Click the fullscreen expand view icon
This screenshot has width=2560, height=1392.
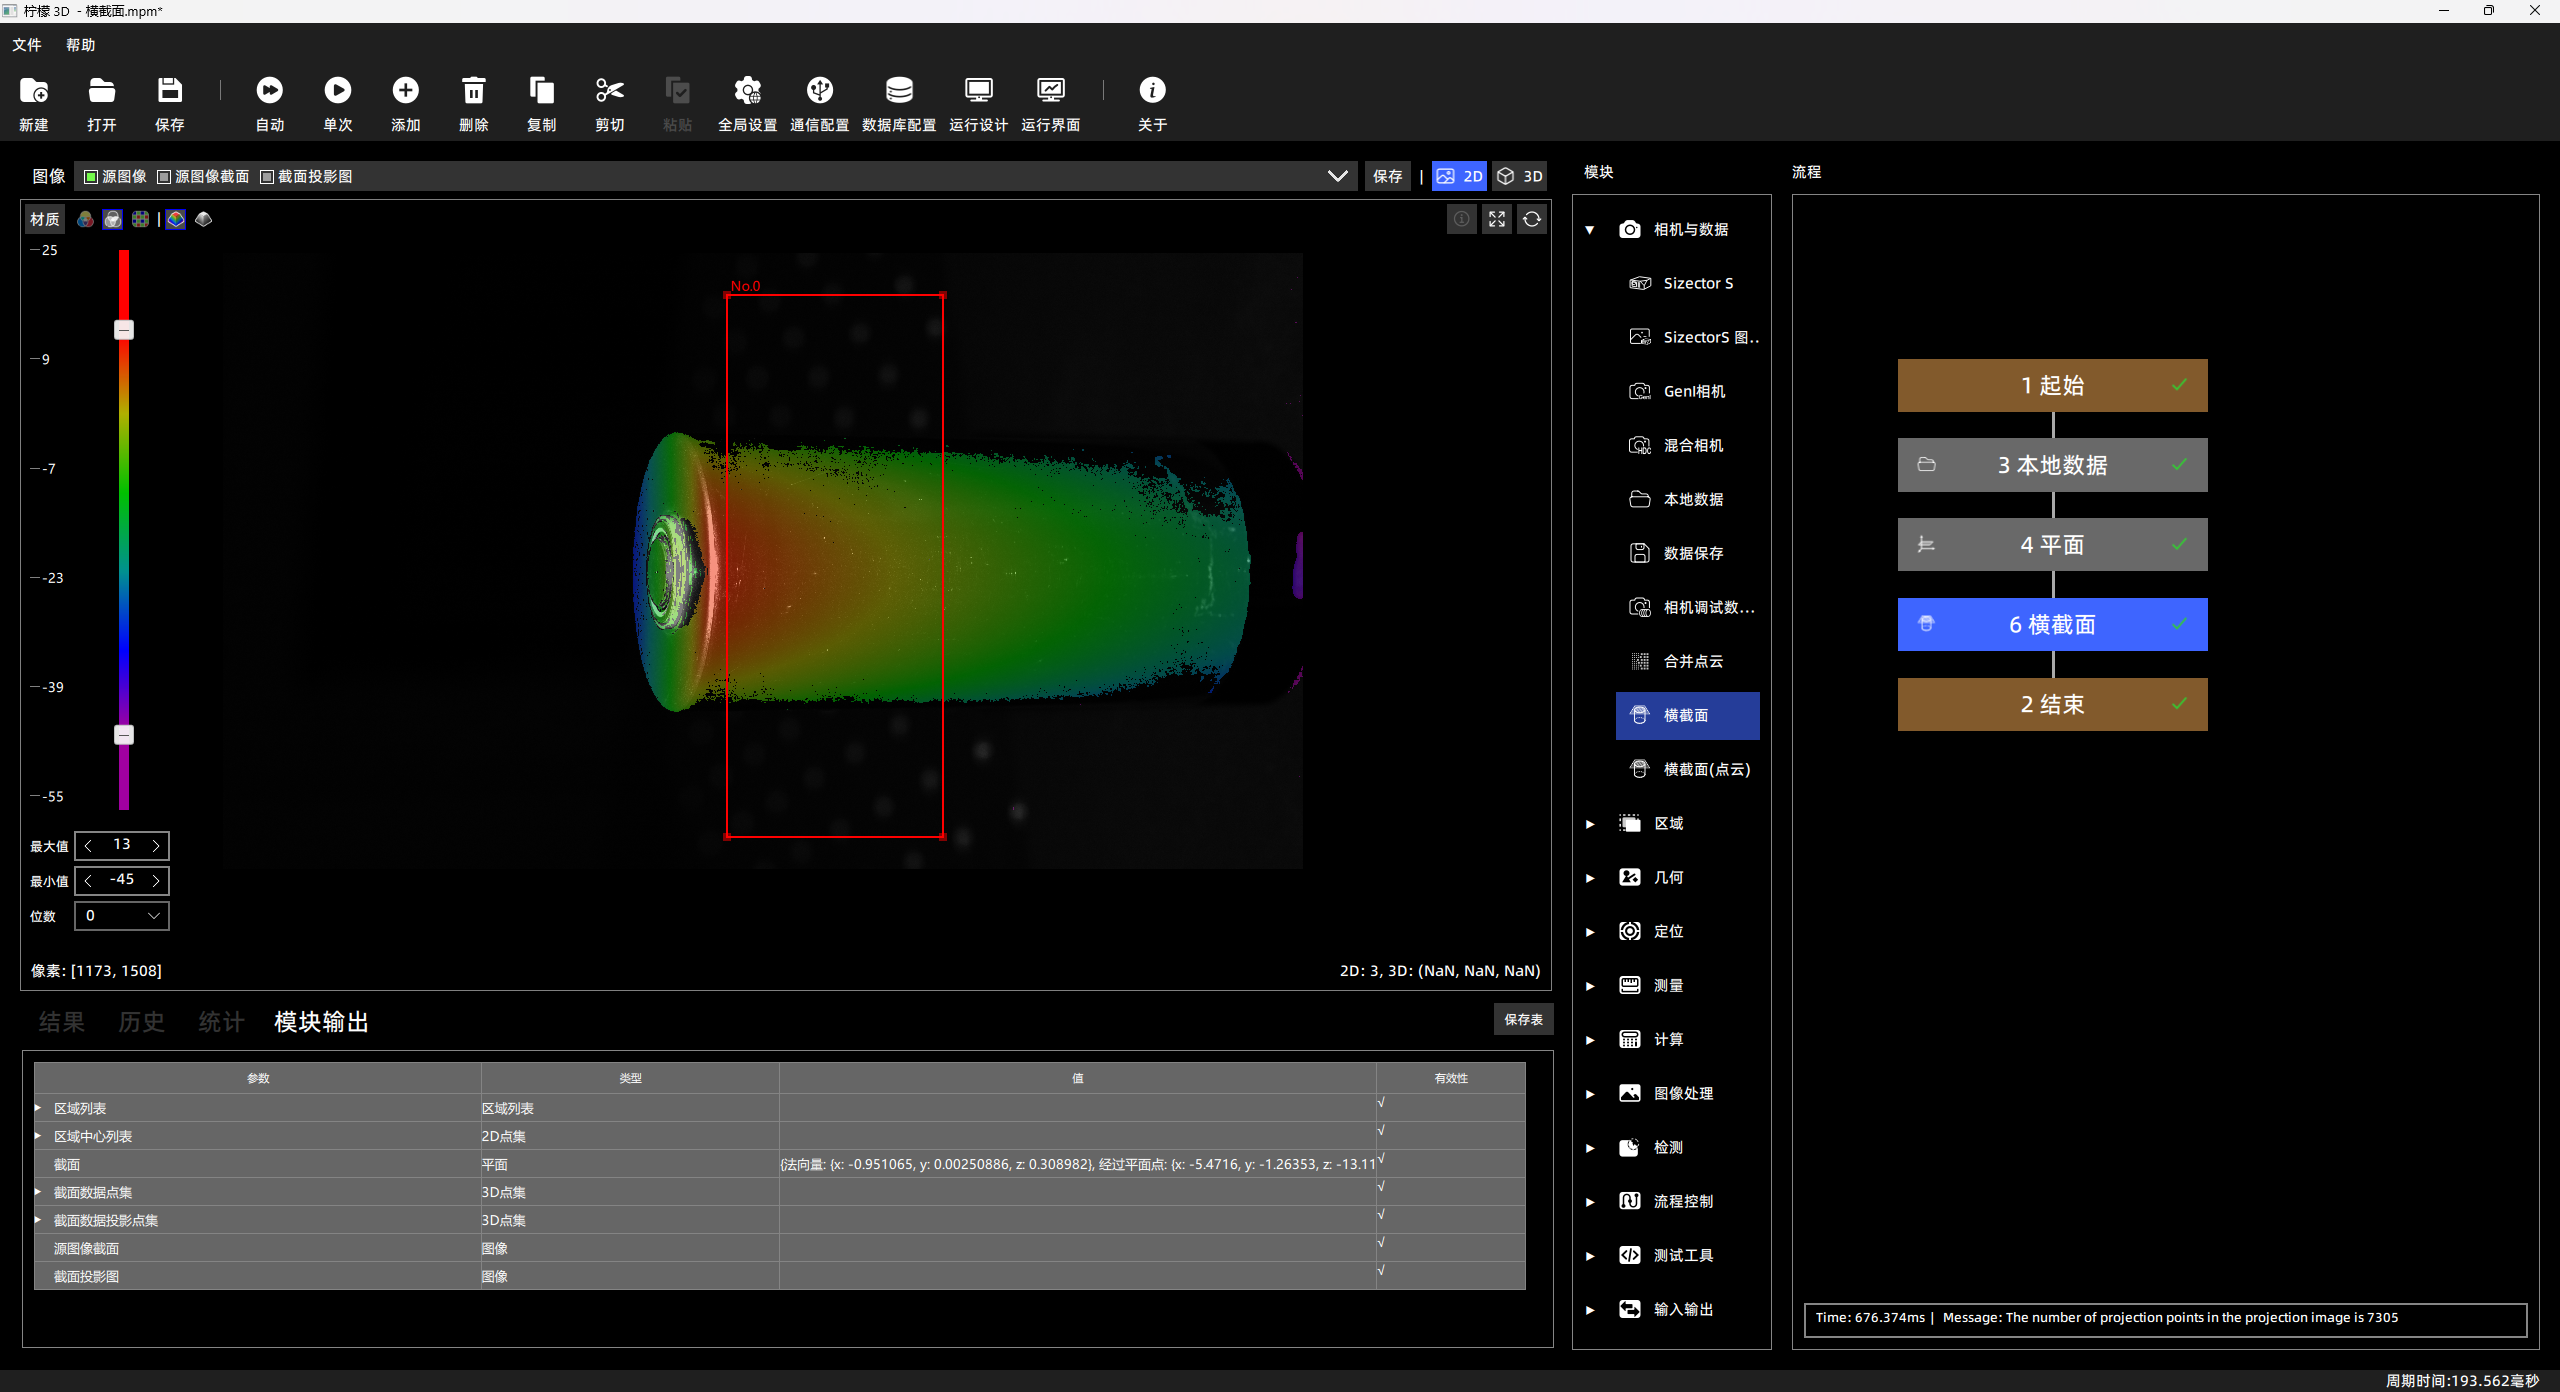pos(1497,219)
